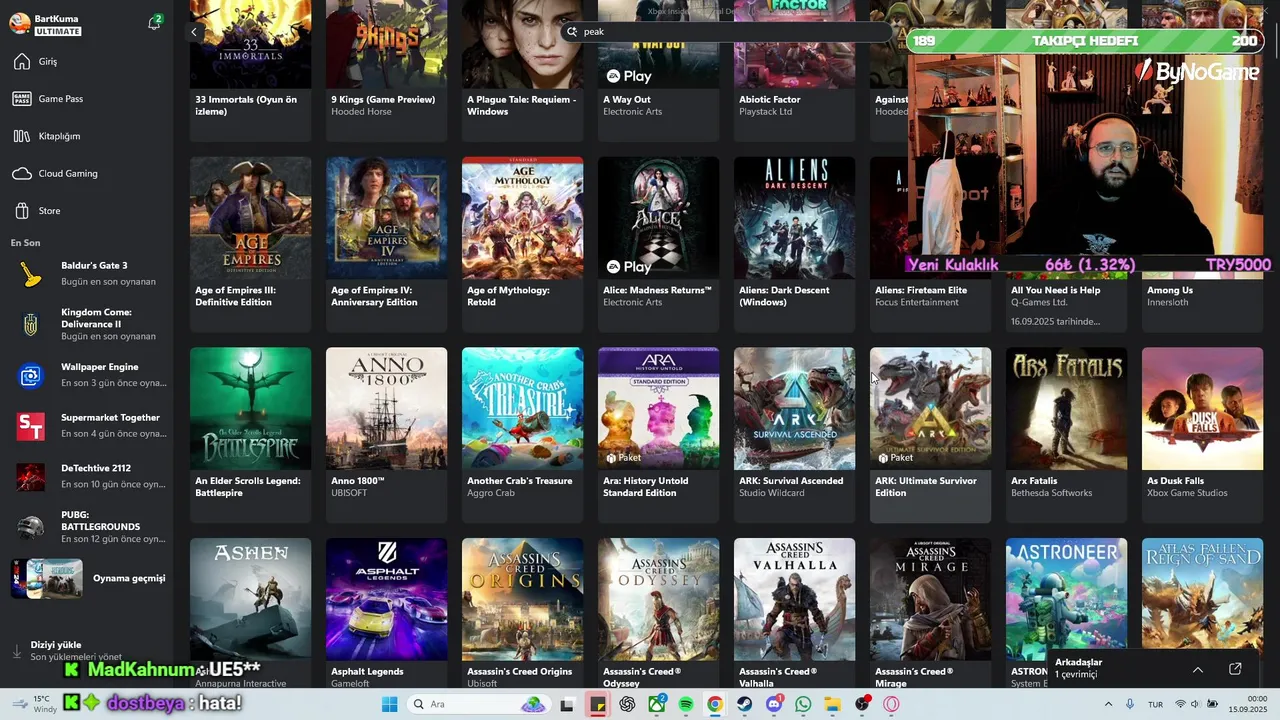
Task: Open Age of Mythology: Retold card
Action: coord(522,243)
